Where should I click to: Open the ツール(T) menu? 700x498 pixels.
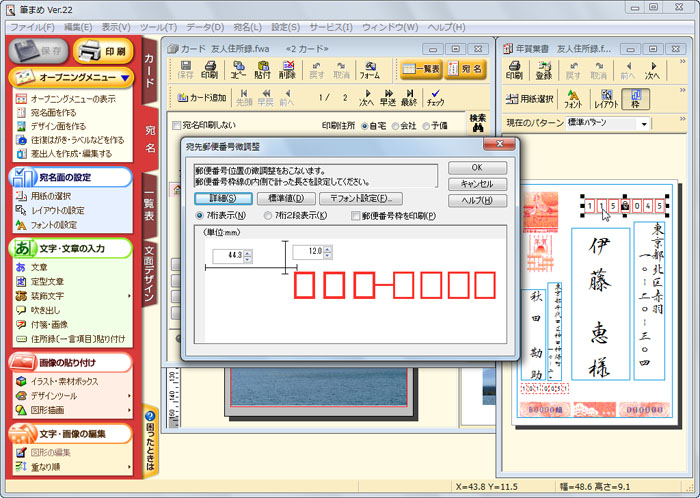point(157,25)
